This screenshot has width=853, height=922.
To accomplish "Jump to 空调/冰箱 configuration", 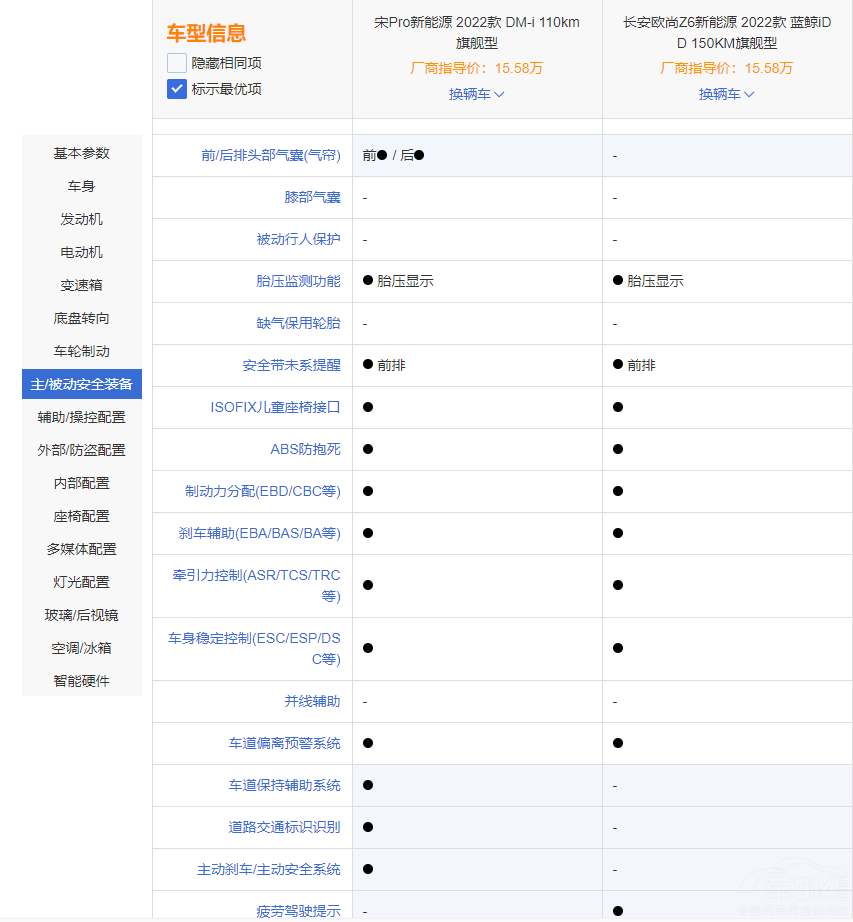I will pos(82,648).
